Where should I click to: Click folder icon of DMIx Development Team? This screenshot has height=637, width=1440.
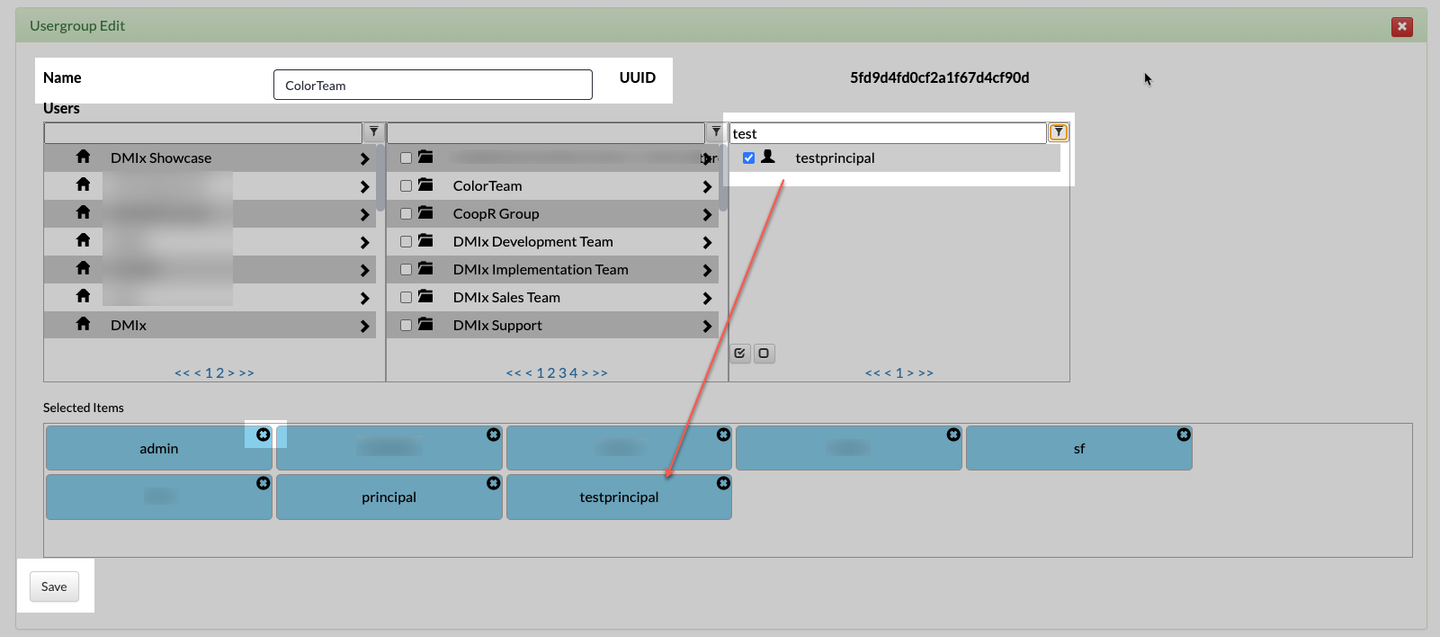[426, 241]
